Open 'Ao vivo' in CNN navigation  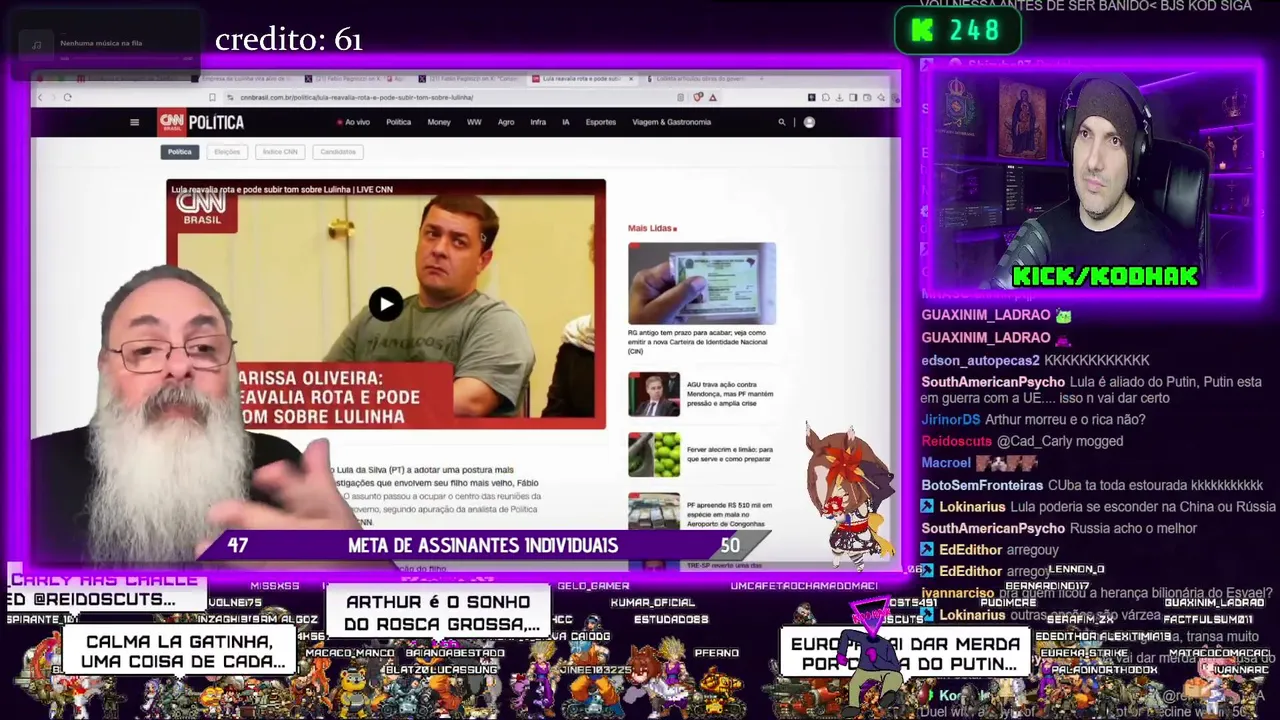point(354,122)
